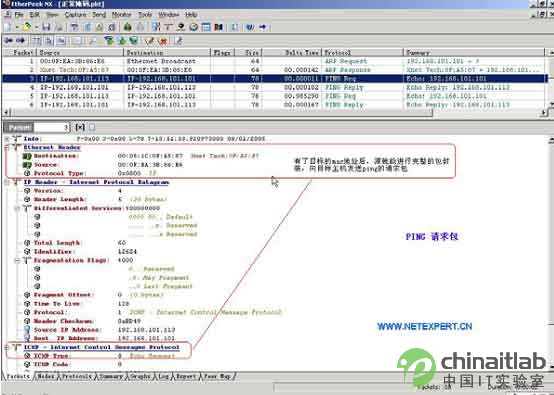
Task: Click the green bell toolbar icon
Action: (128, 27)
